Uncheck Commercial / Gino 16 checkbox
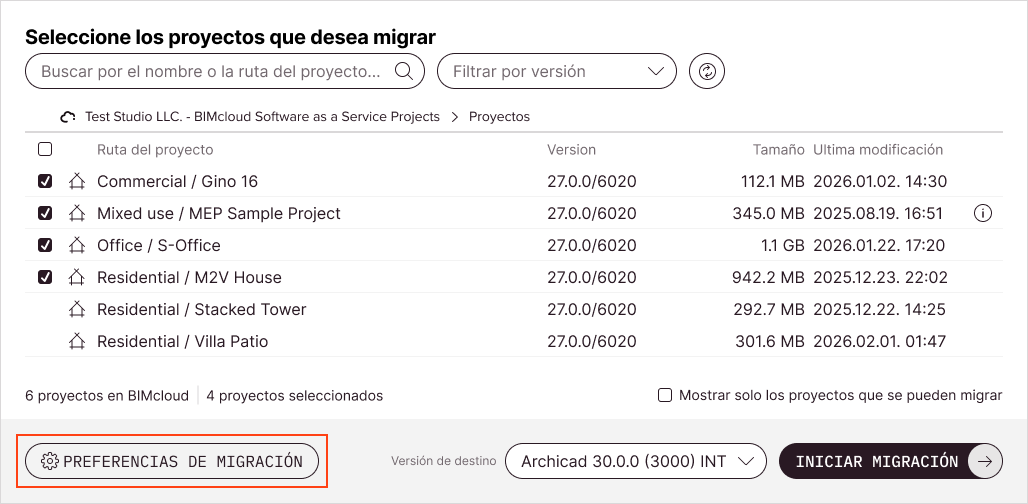1028x504 pixels. 45,181
